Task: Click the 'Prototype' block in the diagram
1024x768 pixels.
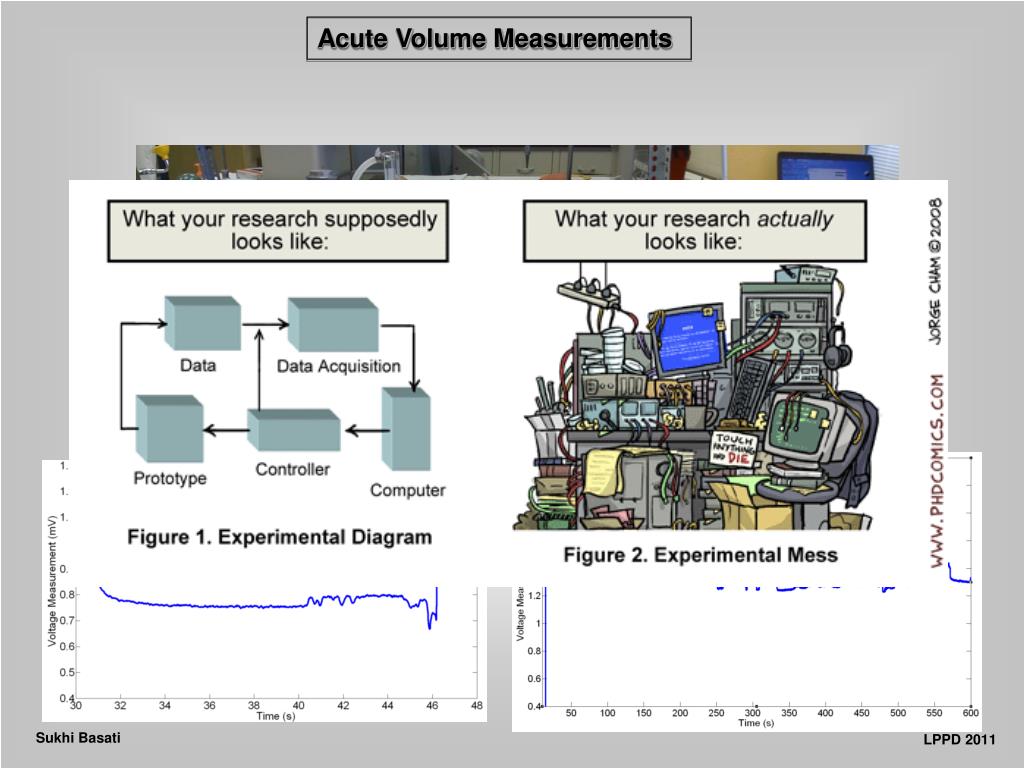Action: pyautogui.click(x=169, y=428)
